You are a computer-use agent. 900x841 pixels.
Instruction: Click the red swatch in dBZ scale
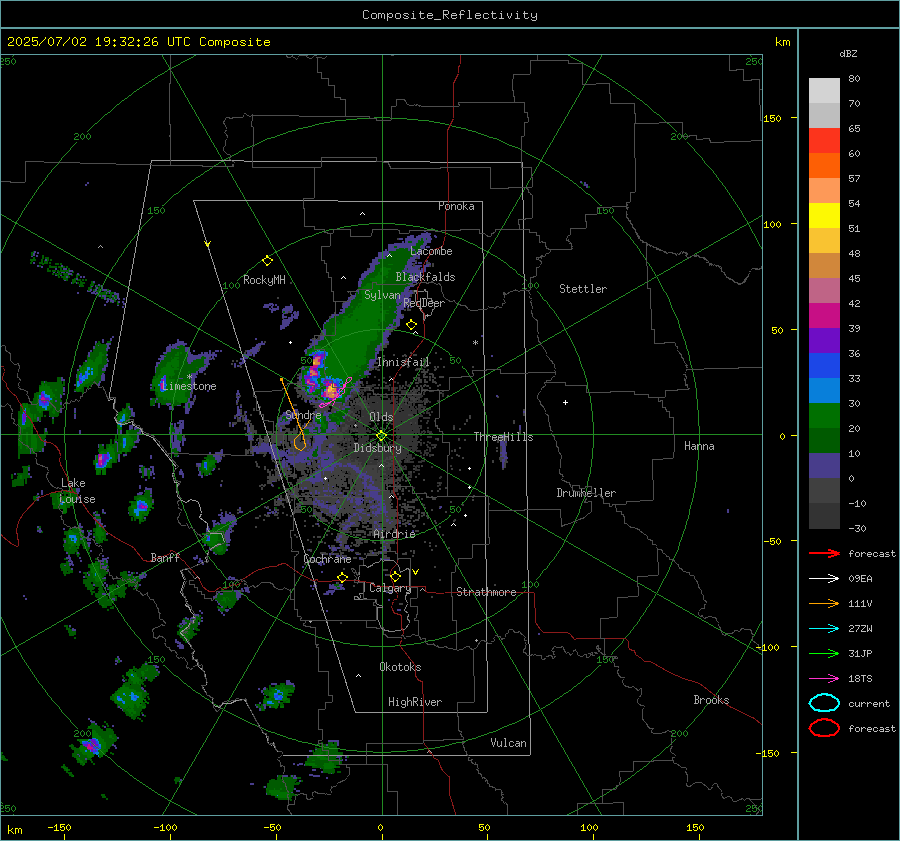[824, 141]
